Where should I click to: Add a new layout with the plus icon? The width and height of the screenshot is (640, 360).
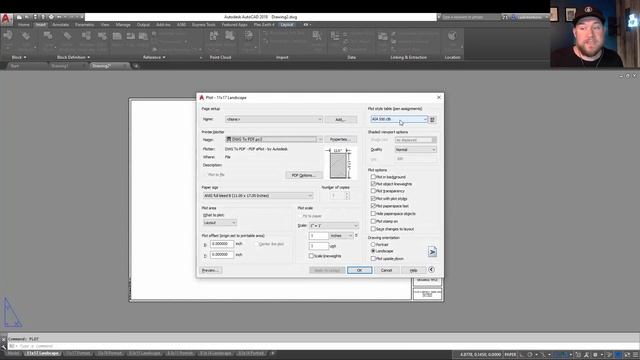(273, 353)
